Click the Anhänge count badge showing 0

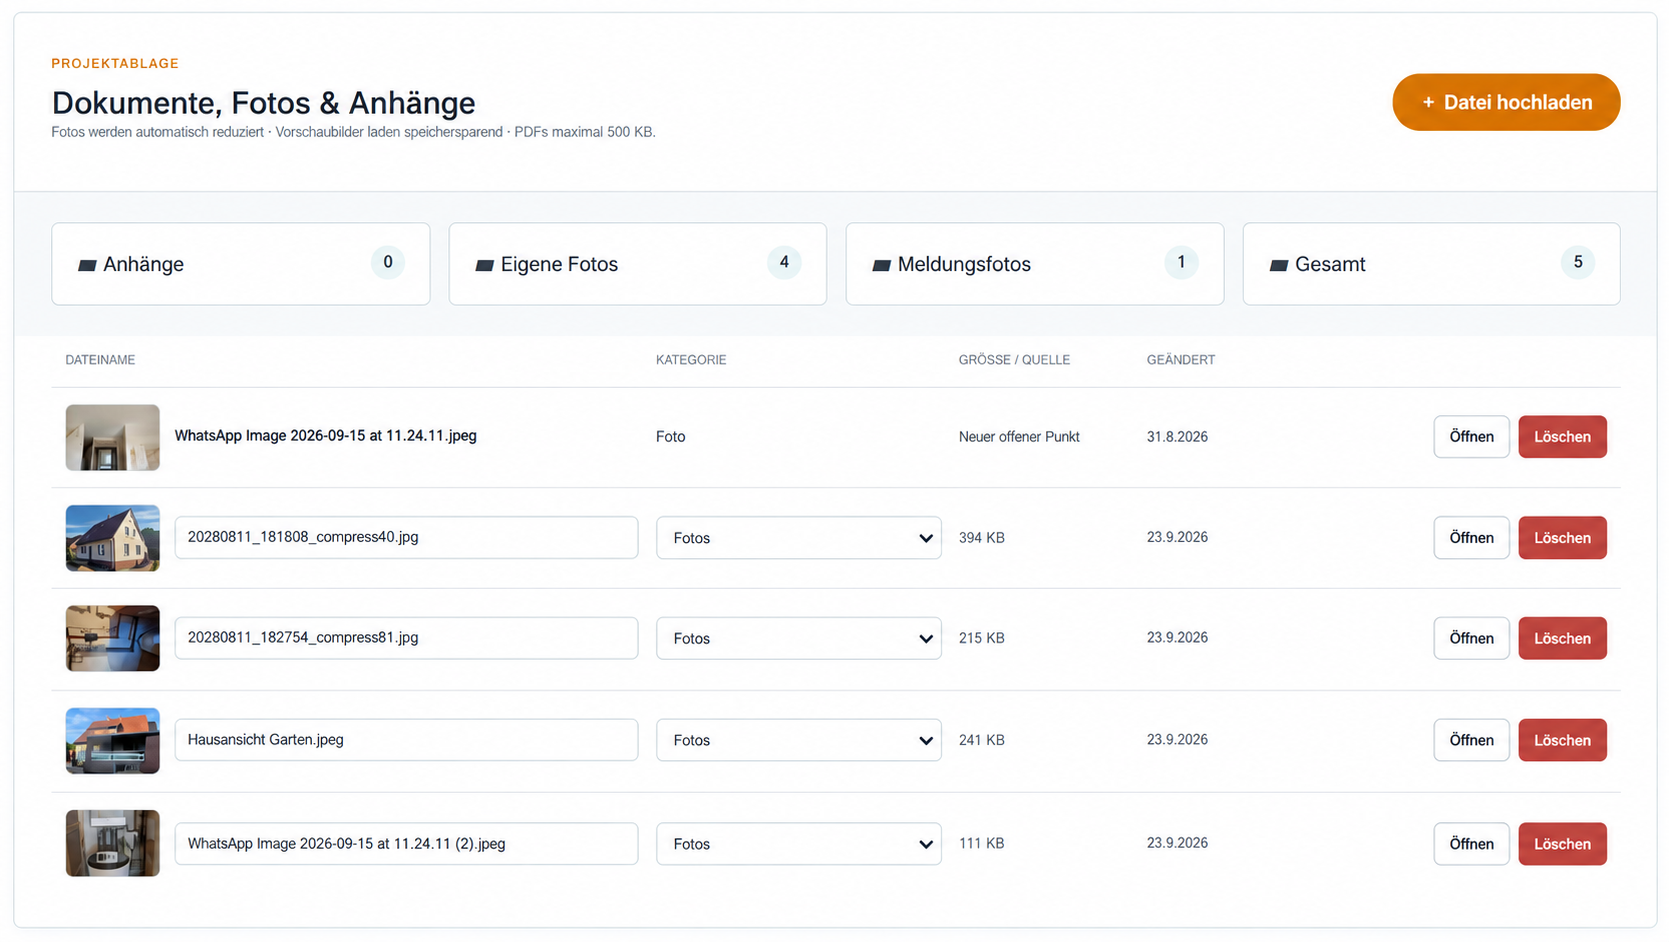(388, 262)
